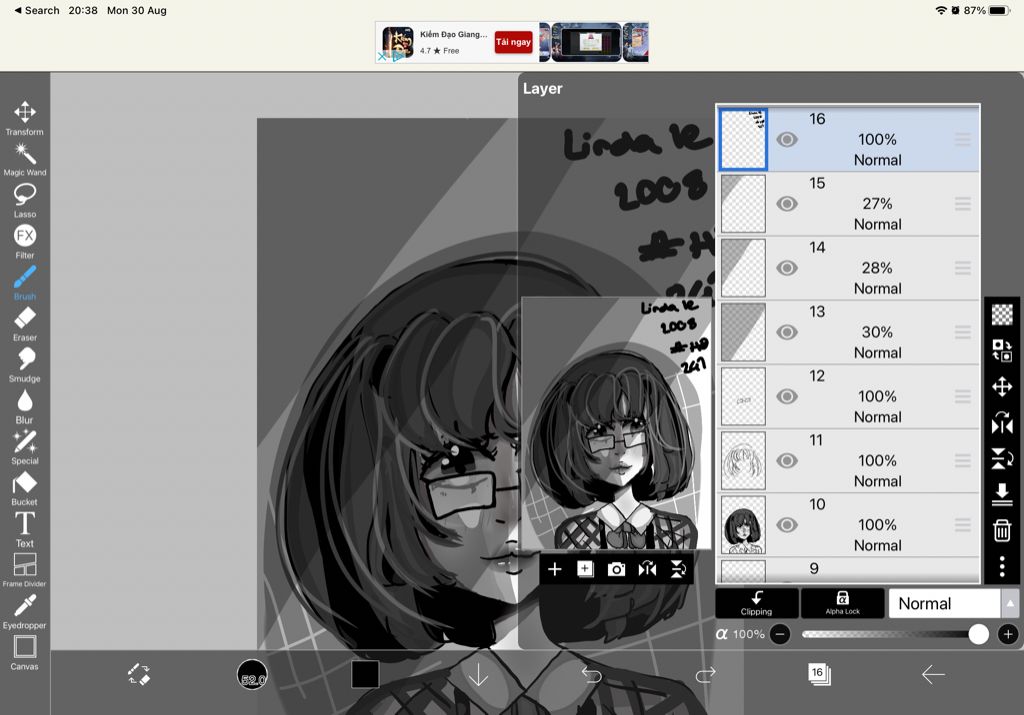Tap the Wi-Fi indicator in status bar
Screen dimensions: 1024x715
pos(941,10)
